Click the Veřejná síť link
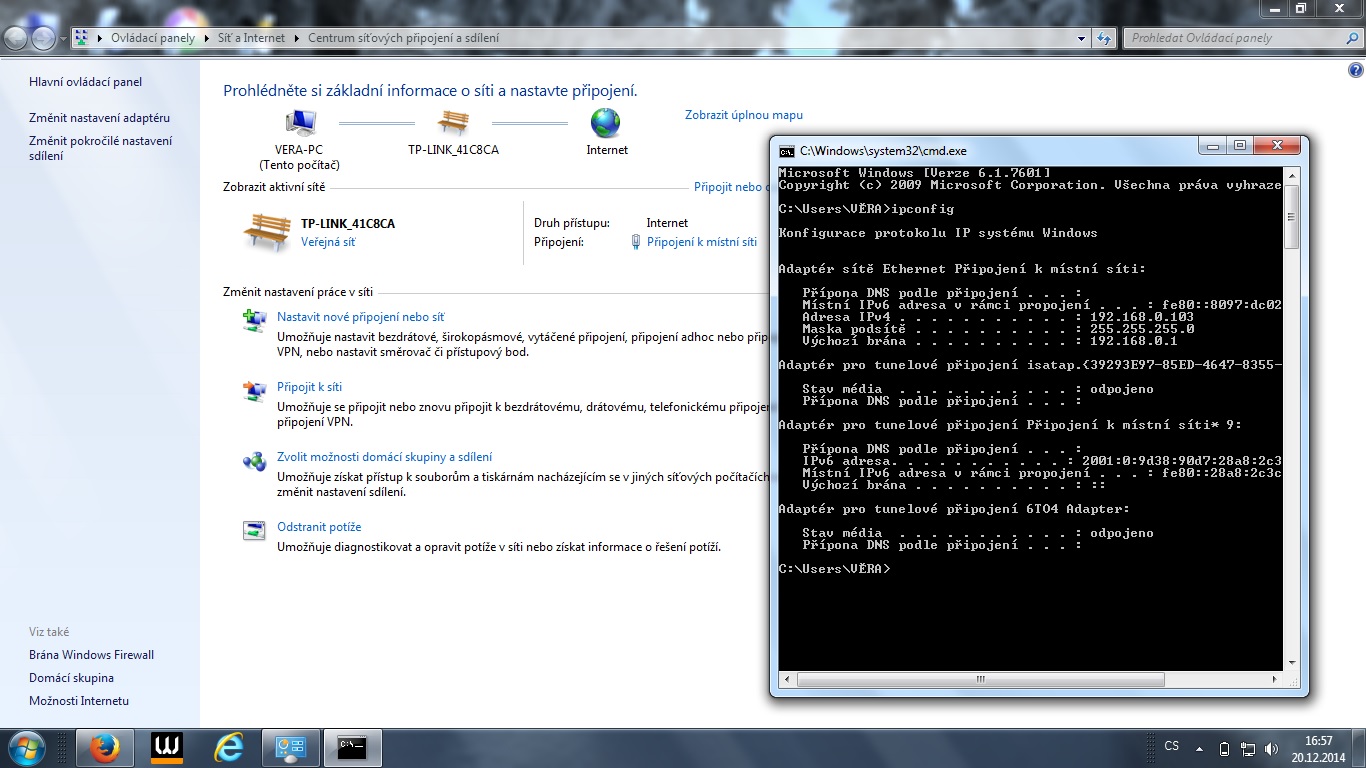Screen dimensions: 1366x768 (328, 242)
